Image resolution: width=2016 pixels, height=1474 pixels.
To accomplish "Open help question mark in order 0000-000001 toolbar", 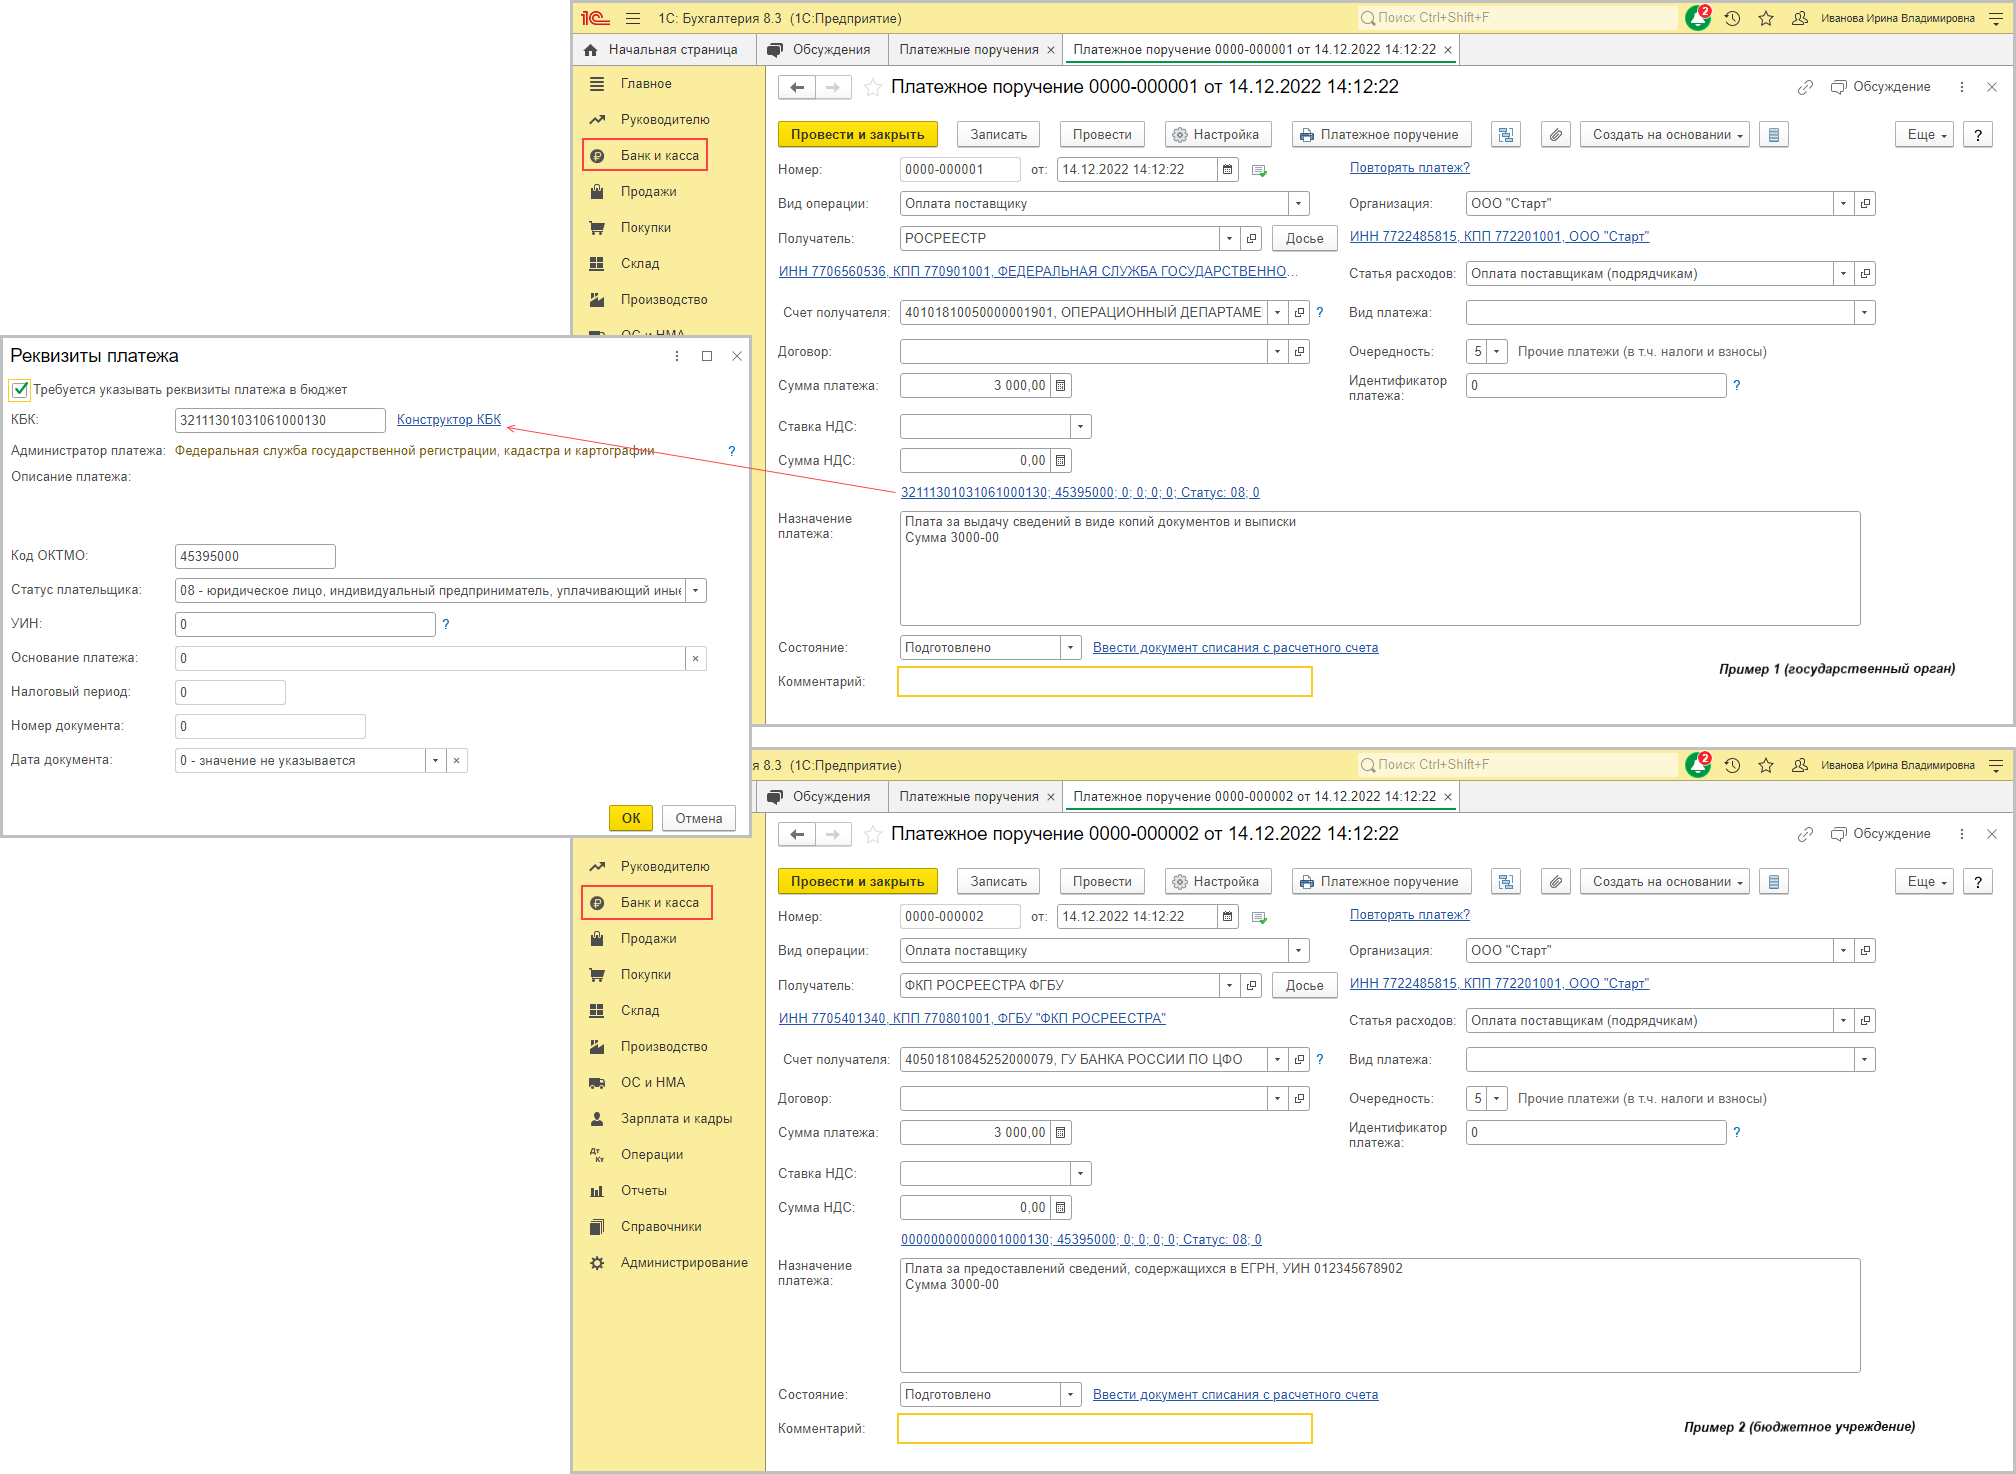I will tap(1977, 135).
